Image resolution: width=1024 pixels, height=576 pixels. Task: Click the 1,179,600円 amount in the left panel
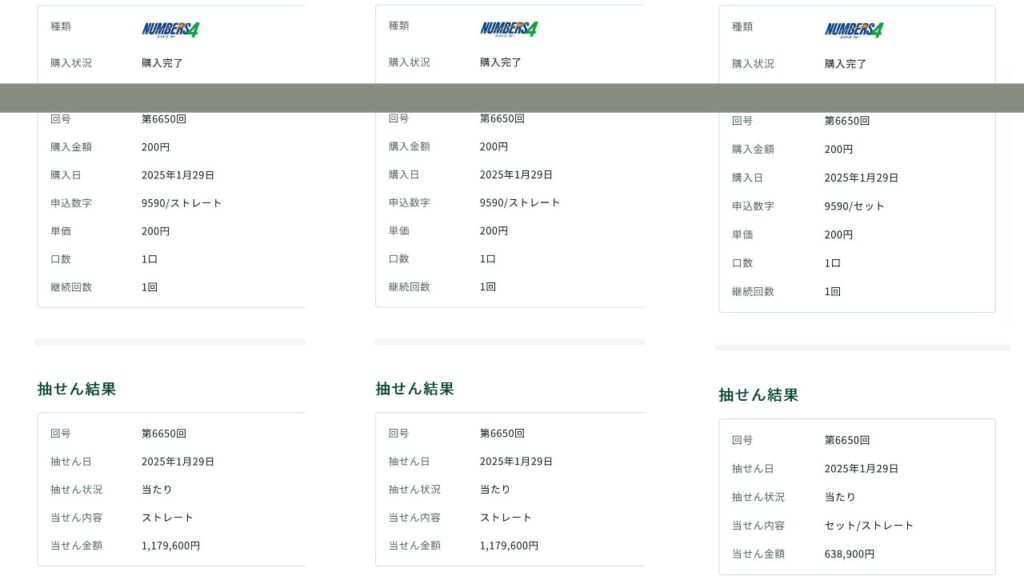[171, 546]
